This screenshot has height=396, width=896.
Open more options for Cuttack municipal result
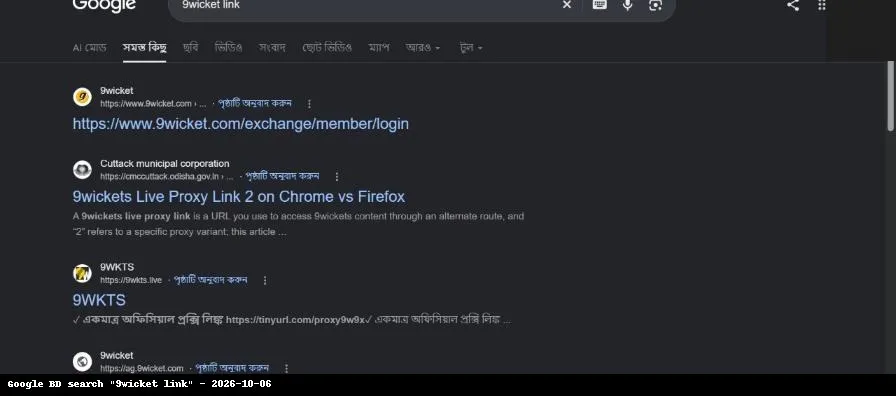click(337, 177)
